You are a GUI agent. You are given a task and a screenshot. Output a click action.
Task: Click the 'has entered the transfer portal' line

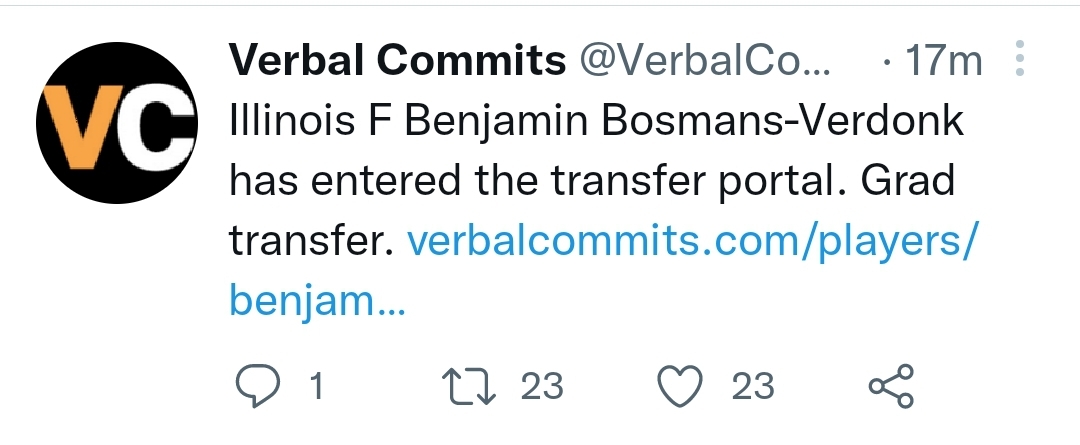point(540,181)
